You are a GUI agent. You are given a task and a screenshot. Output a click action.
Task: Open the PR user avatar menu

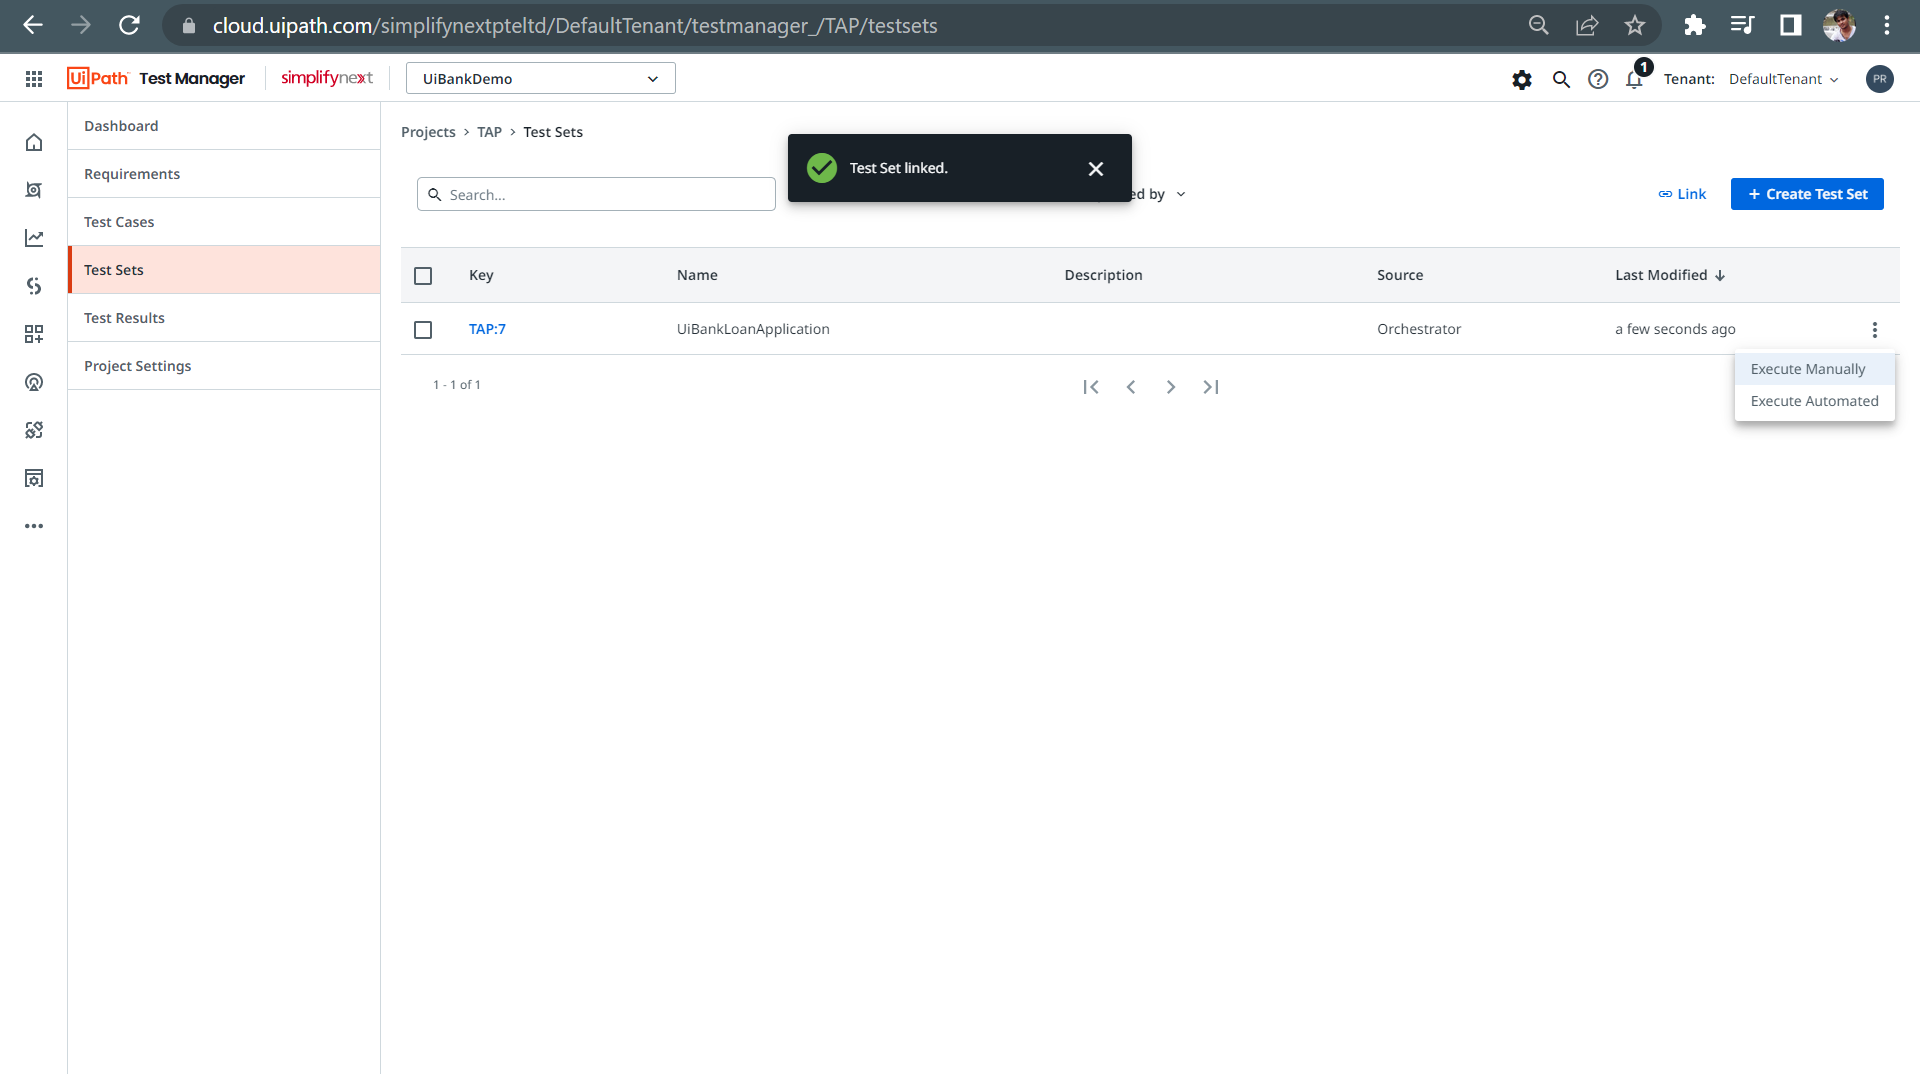1880,79
